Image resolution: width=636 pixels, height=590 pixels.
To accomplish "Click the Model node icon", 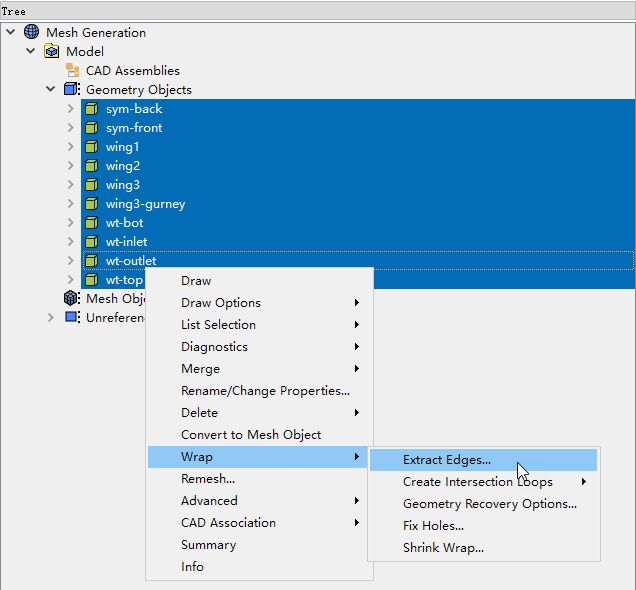I will pyautogui.click(x=51, y=51).
